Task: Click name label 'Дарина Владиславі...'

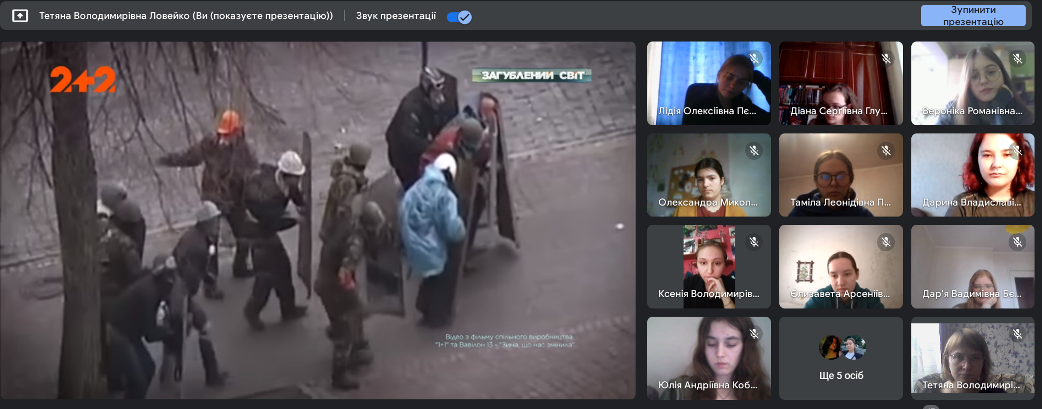Action: [x=972, y=202]
